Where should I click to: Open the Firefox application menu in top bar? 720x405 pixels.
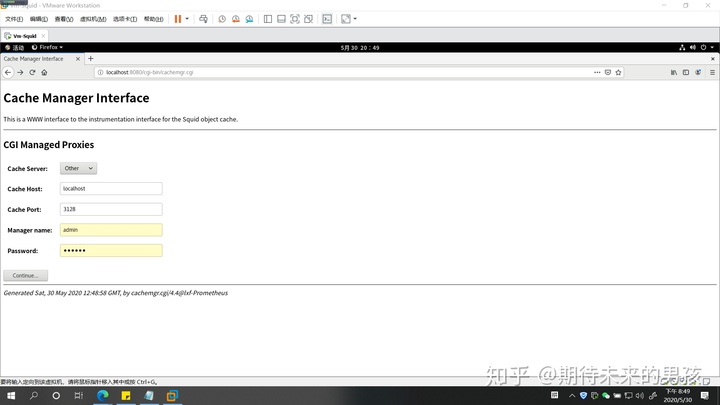47,47
